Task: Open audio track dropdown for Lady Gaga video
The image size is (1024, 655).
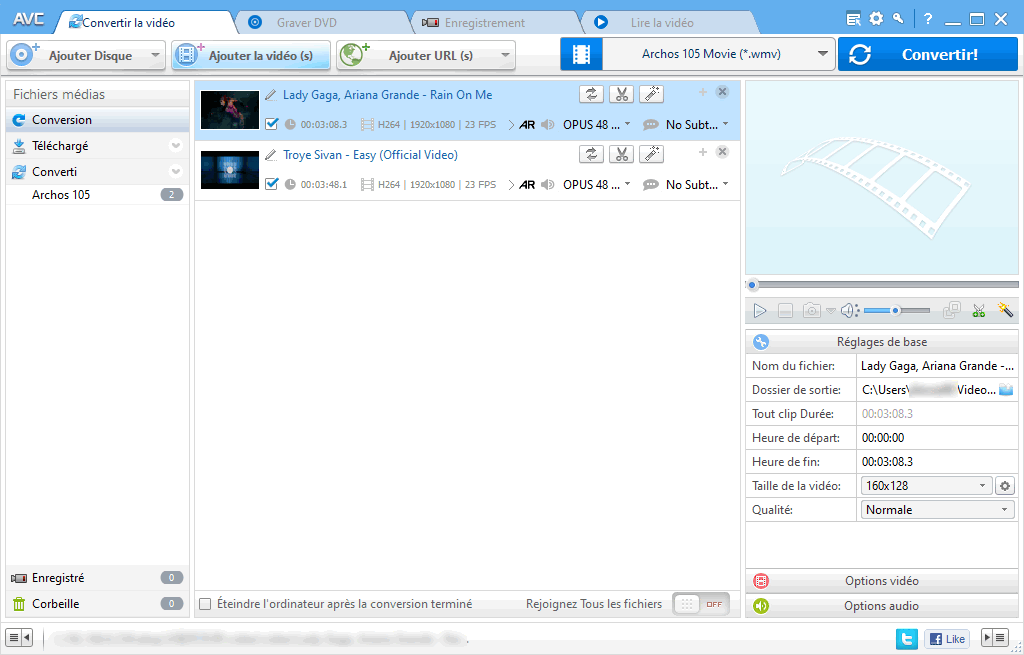Action: pyautogui.click(x=628, y=123)
